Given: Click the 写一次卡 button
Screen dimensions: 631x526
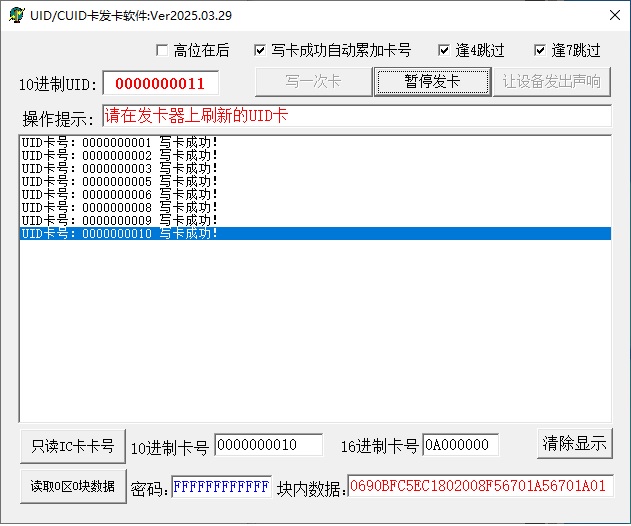Looking at the screenshot, I should (x=313, y=82).
